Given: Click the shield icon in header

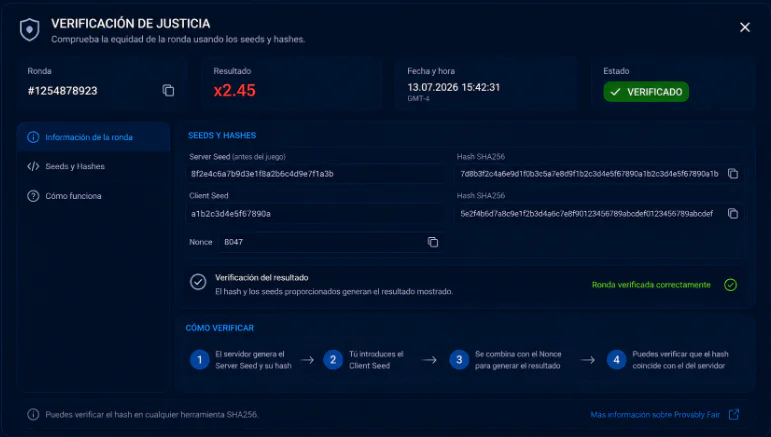Looking at the screenshot, I should (30, 29).
